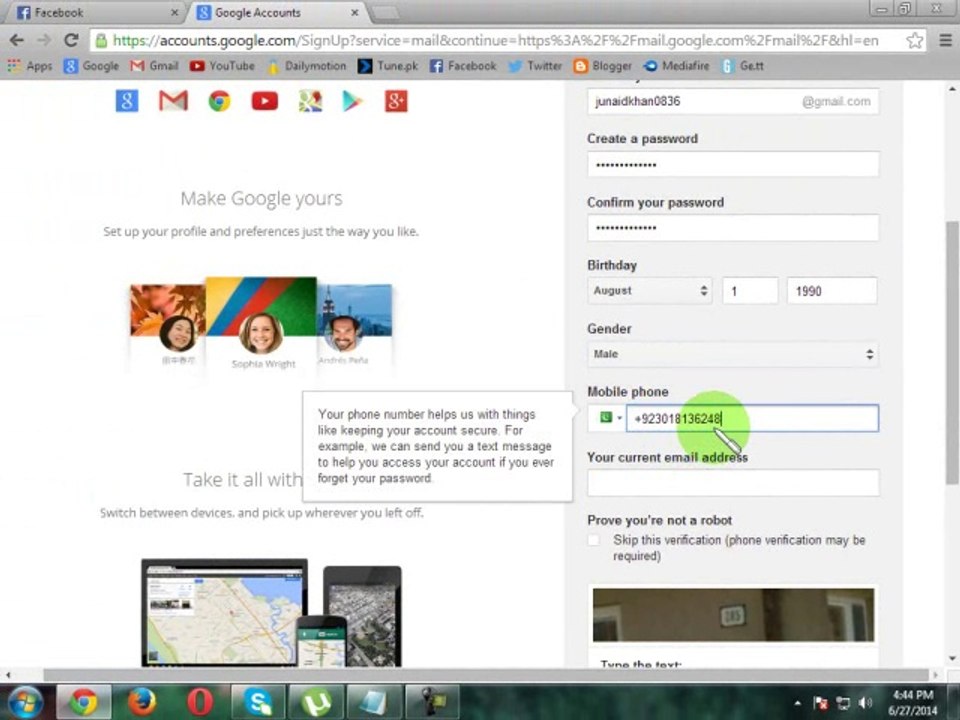960x720 pixels.
Task: Click the YouTube icon in the services row
Action: 264,101
